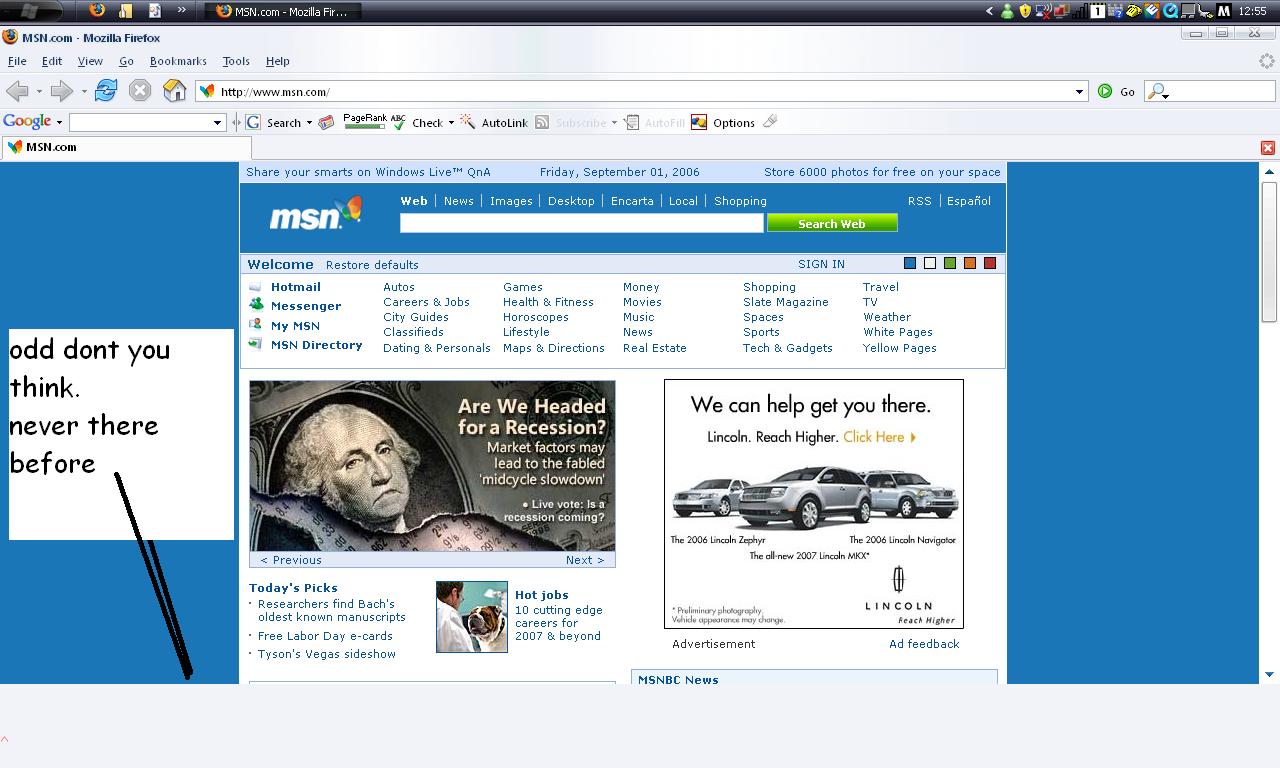Open Google Toolbar Options
The width and height of the screenshot is (1280, 768).
pos(723,123)
